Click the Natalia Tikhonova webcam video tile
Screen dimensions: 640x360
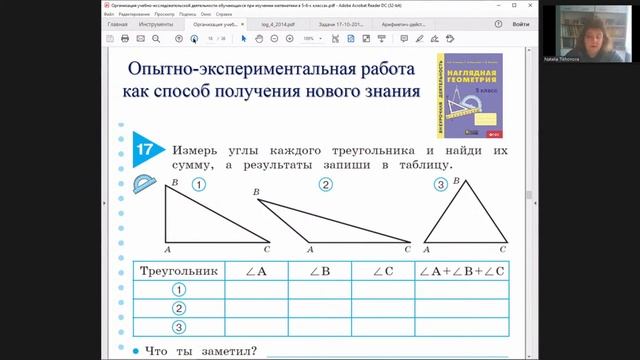pos(588,34)
